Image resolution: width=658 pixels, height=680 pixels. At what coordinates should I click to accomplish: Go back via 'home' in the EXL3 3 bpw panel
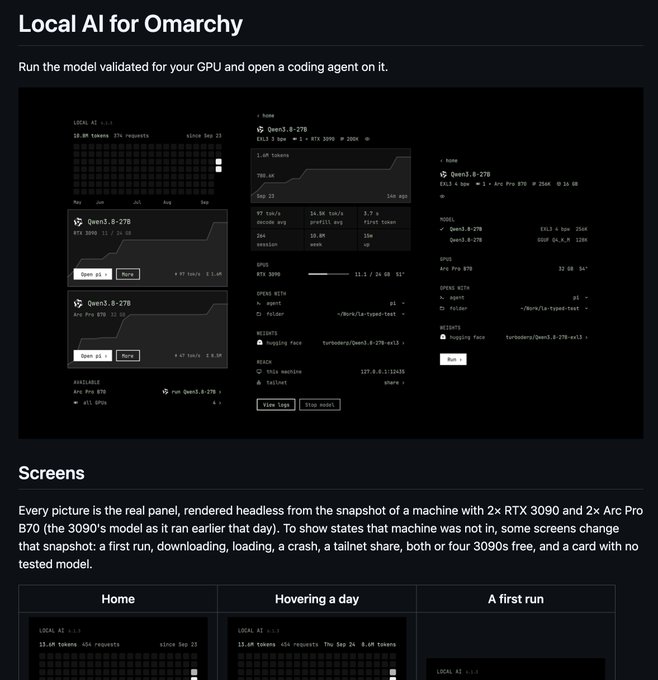(x=265, y=116)
